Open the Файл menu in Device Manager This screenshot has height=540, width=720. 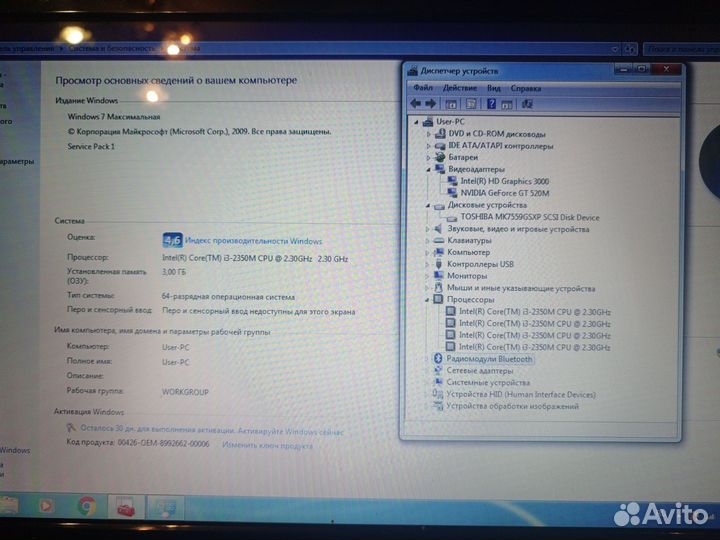click(422, 87)
